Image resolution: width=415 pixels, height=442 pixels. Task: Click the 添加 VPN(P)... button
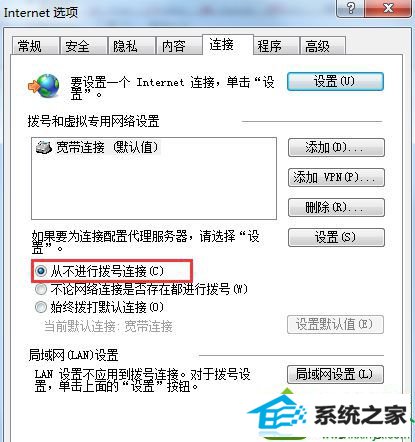coord(336,177)
